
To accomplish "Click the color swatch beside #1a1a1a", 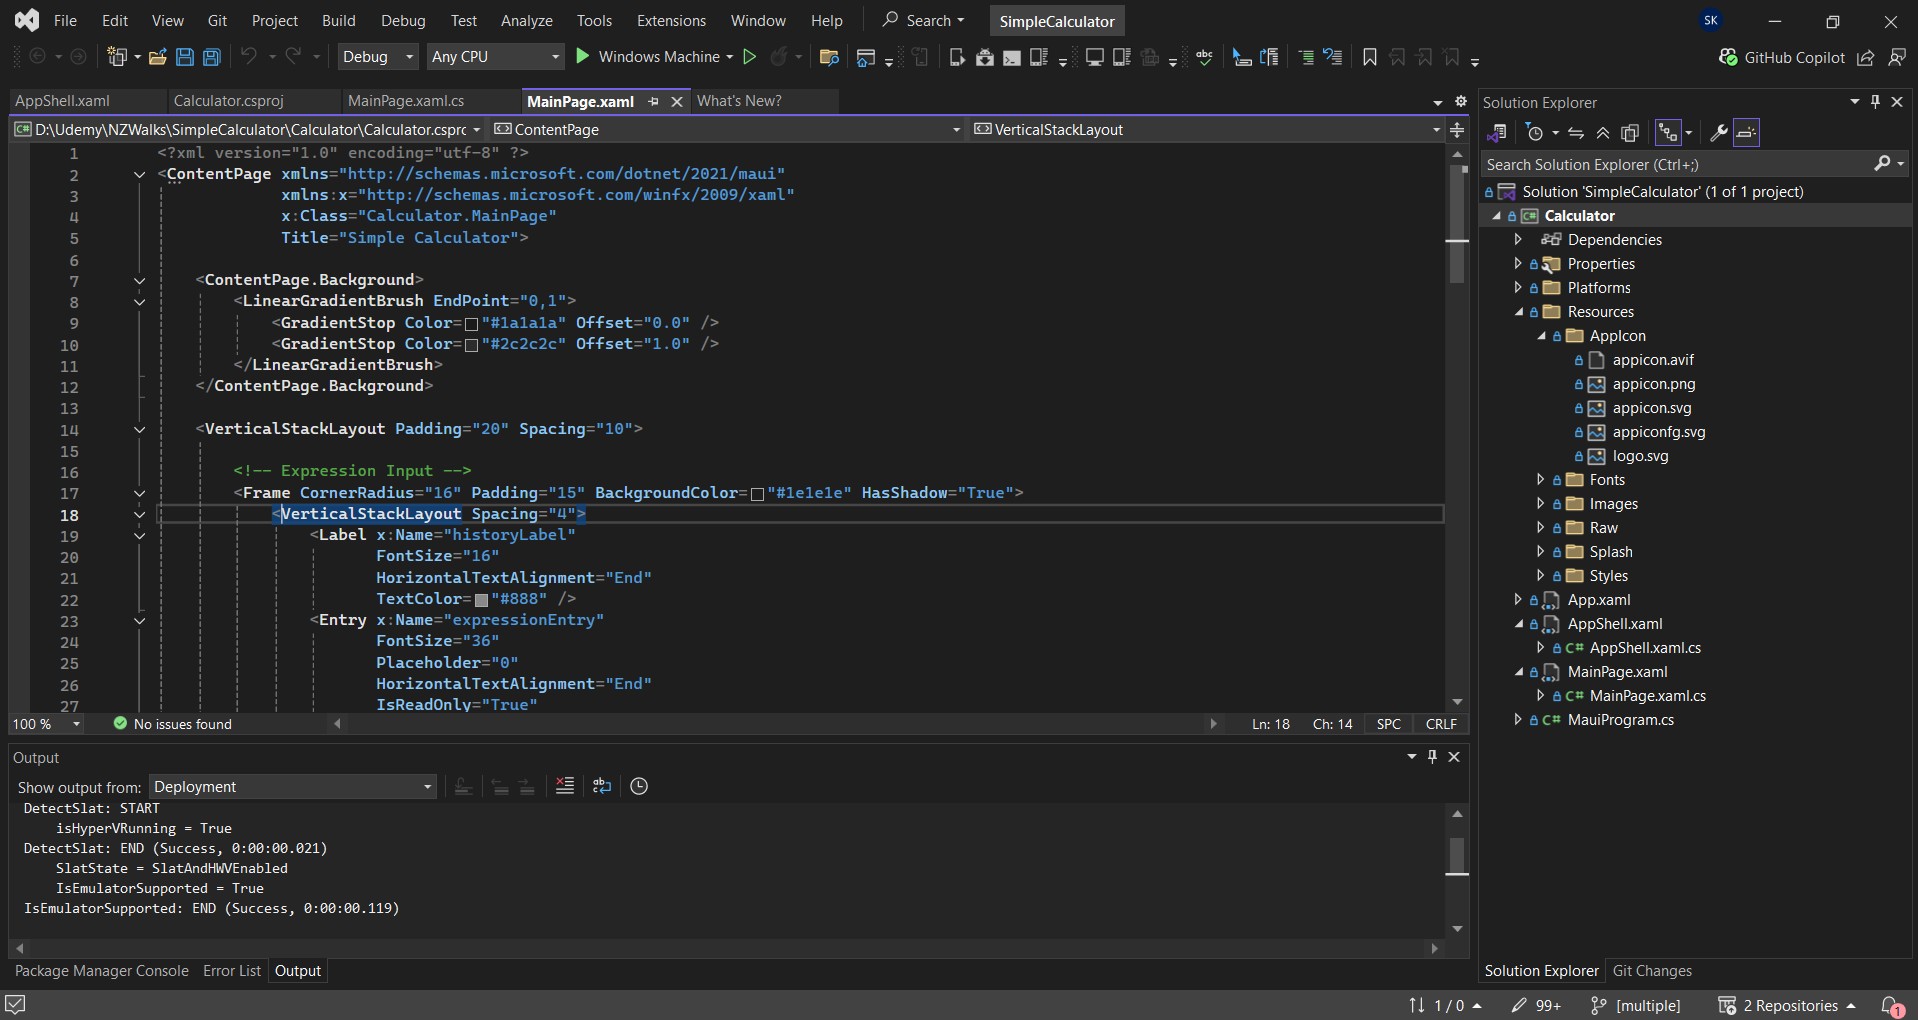I will (x=472, y=324).
